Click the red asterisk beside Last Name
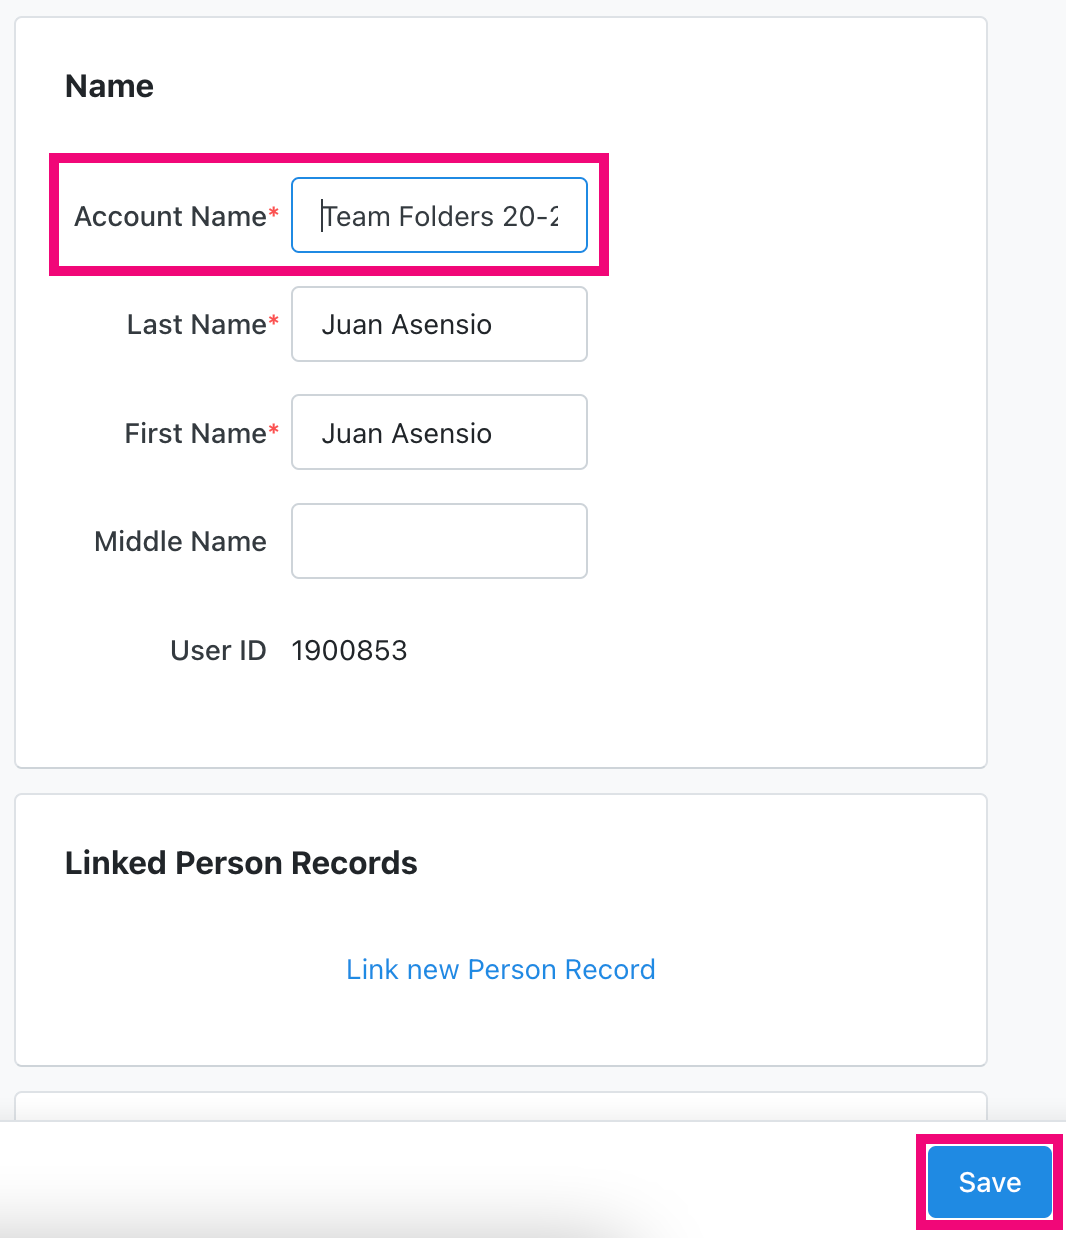Image resolution: width=1066 pixels, height=1238 pixels. tap(272, 317)
